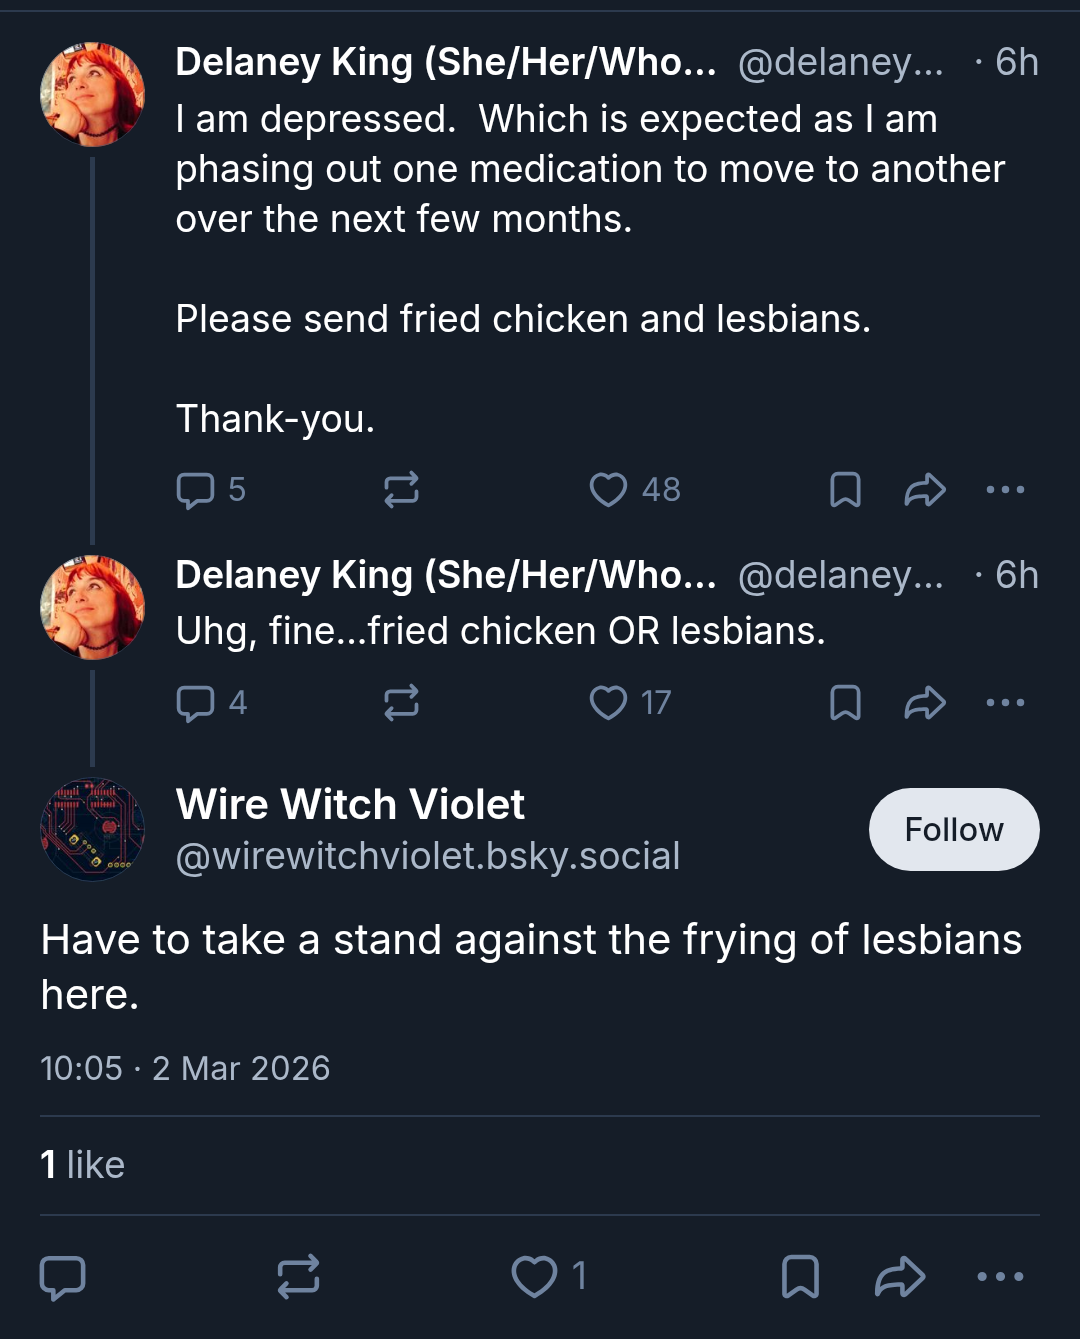The image size is (1080, 1339).
Task: Open Delaney King's avatar on top post
Action: (x=92, y=94)
